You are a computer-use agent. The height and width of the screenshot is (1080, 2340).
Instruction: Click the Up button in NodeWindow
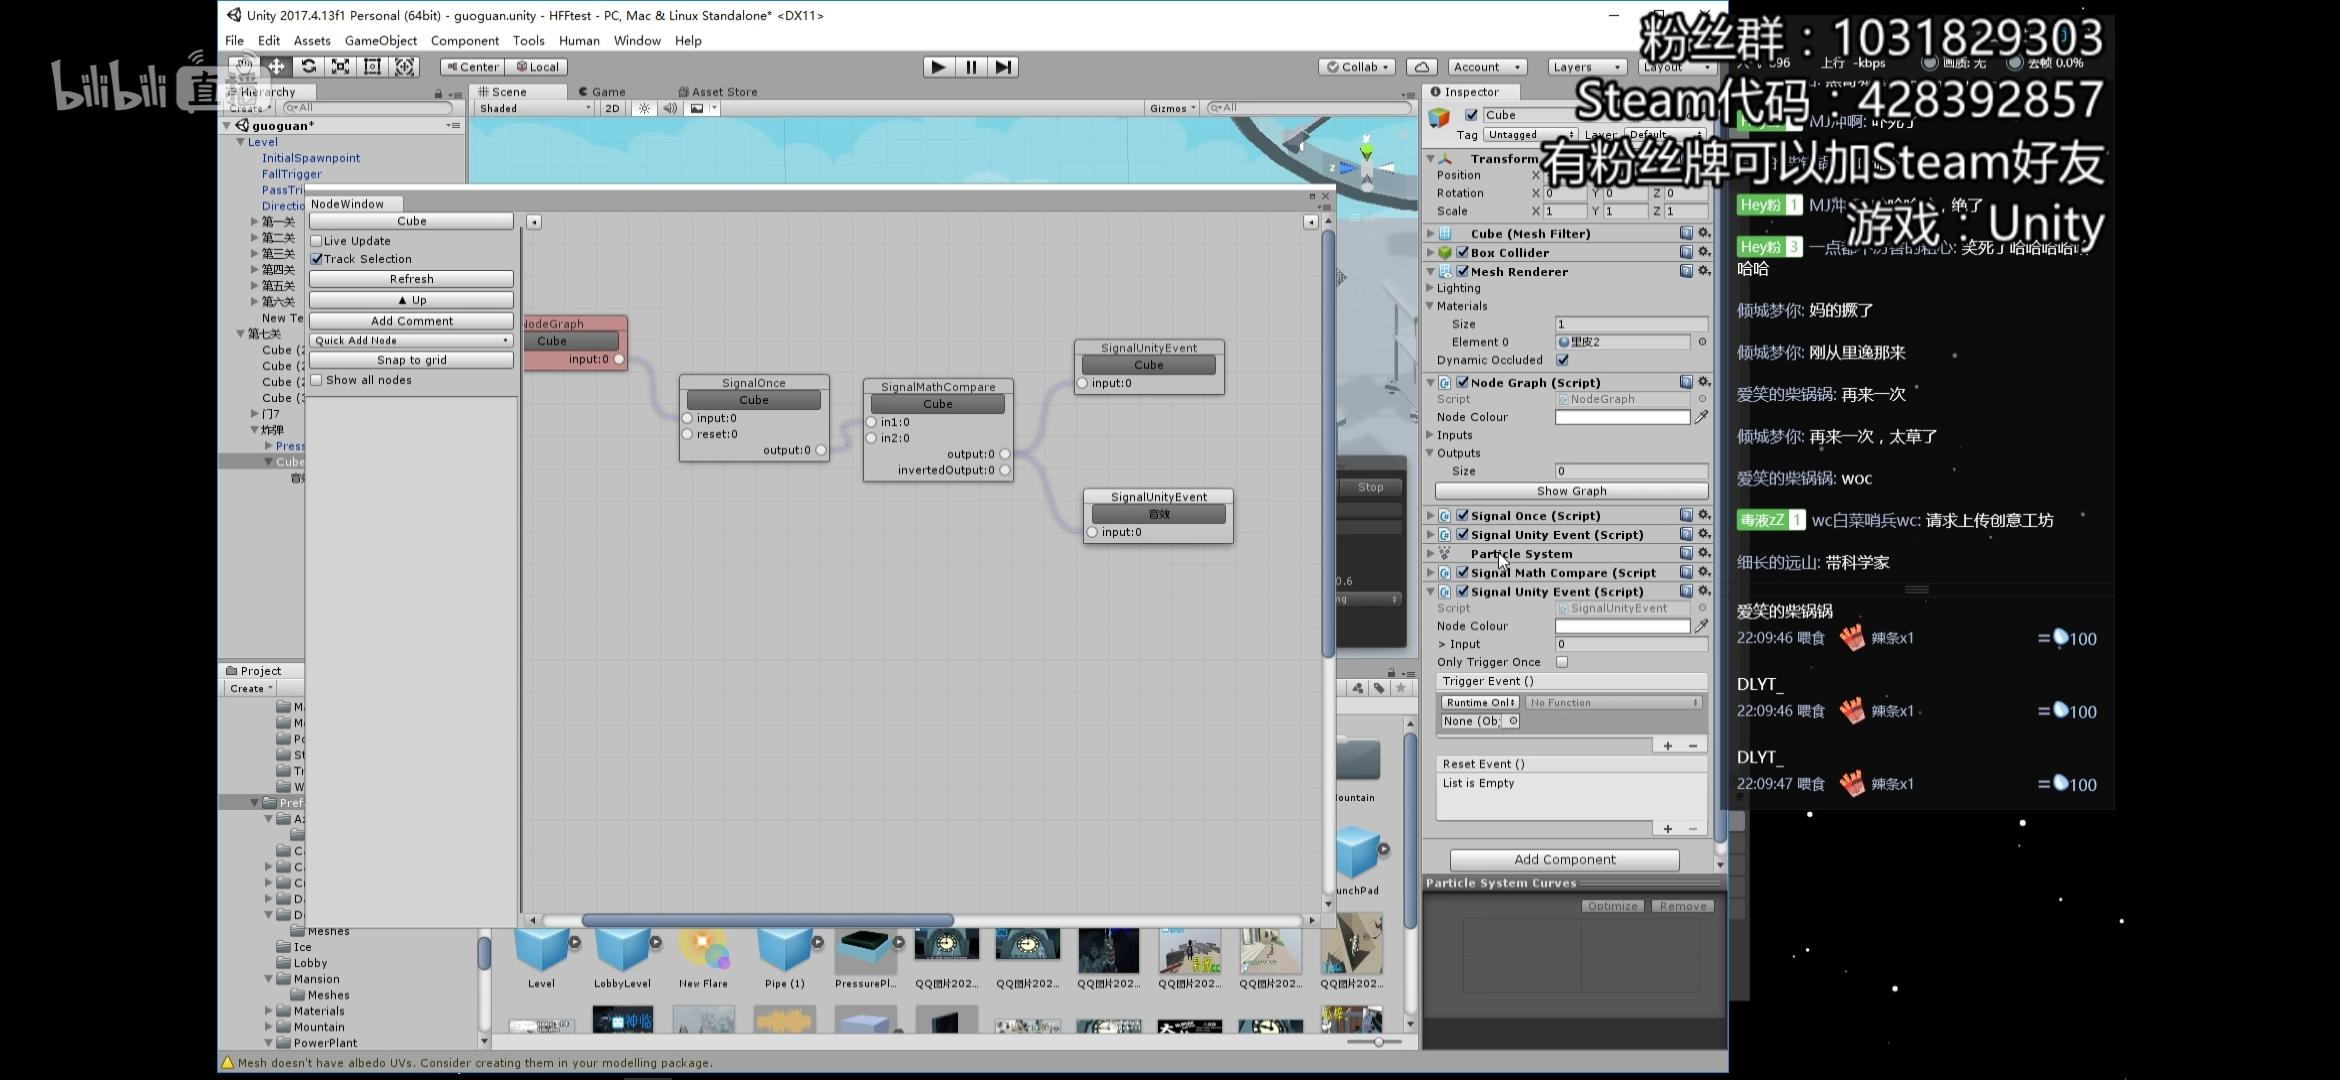[411, 300]
